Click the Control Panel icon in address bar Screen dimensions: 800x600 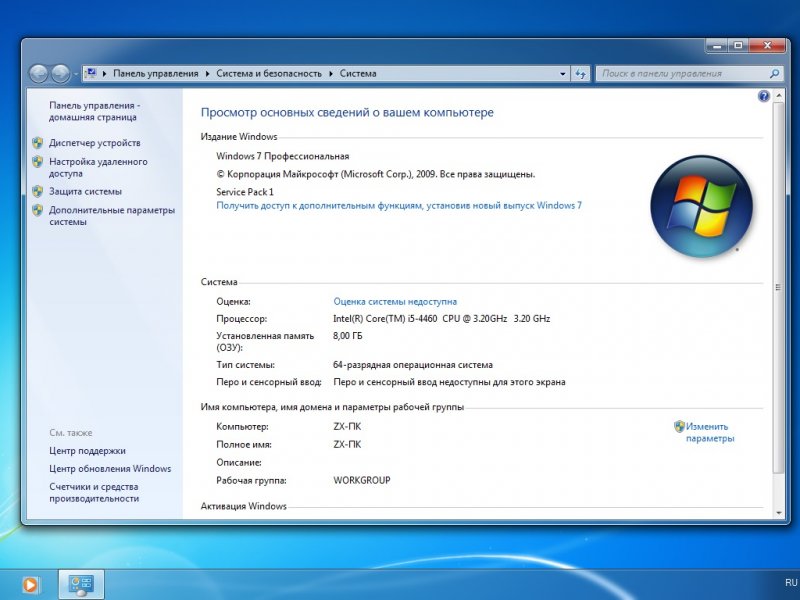91,73
